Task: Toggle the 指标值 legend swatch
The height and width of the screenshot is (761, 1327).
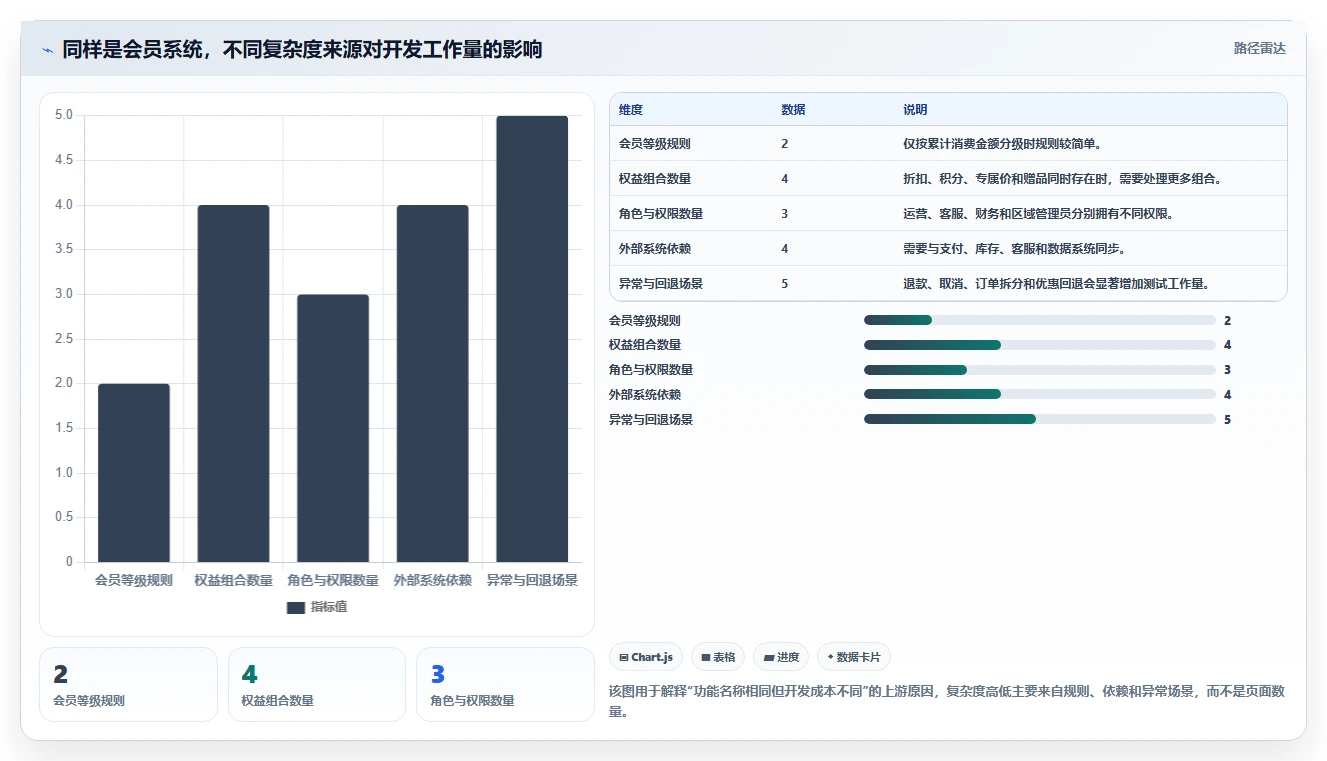Action: click(295, 607)
